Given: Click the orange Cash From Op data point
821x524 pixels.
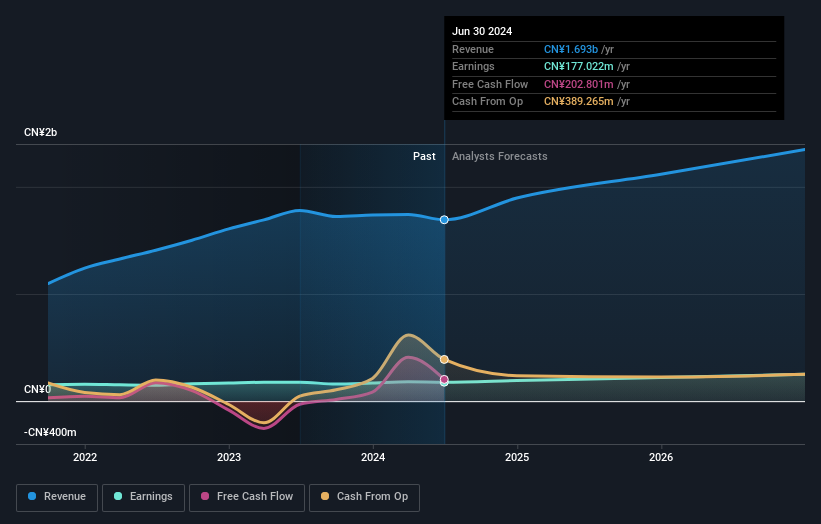Looking at the screenshot, I should [x=444, y=360].
